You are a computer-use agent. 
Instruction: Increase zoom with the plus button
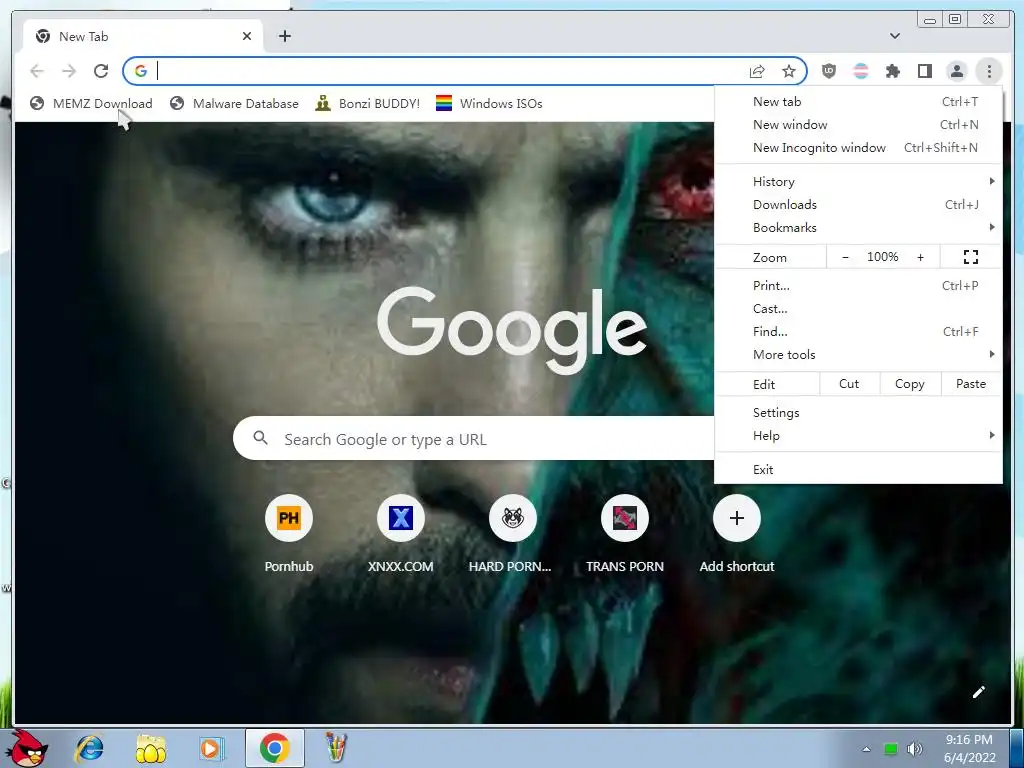[920, 257]
